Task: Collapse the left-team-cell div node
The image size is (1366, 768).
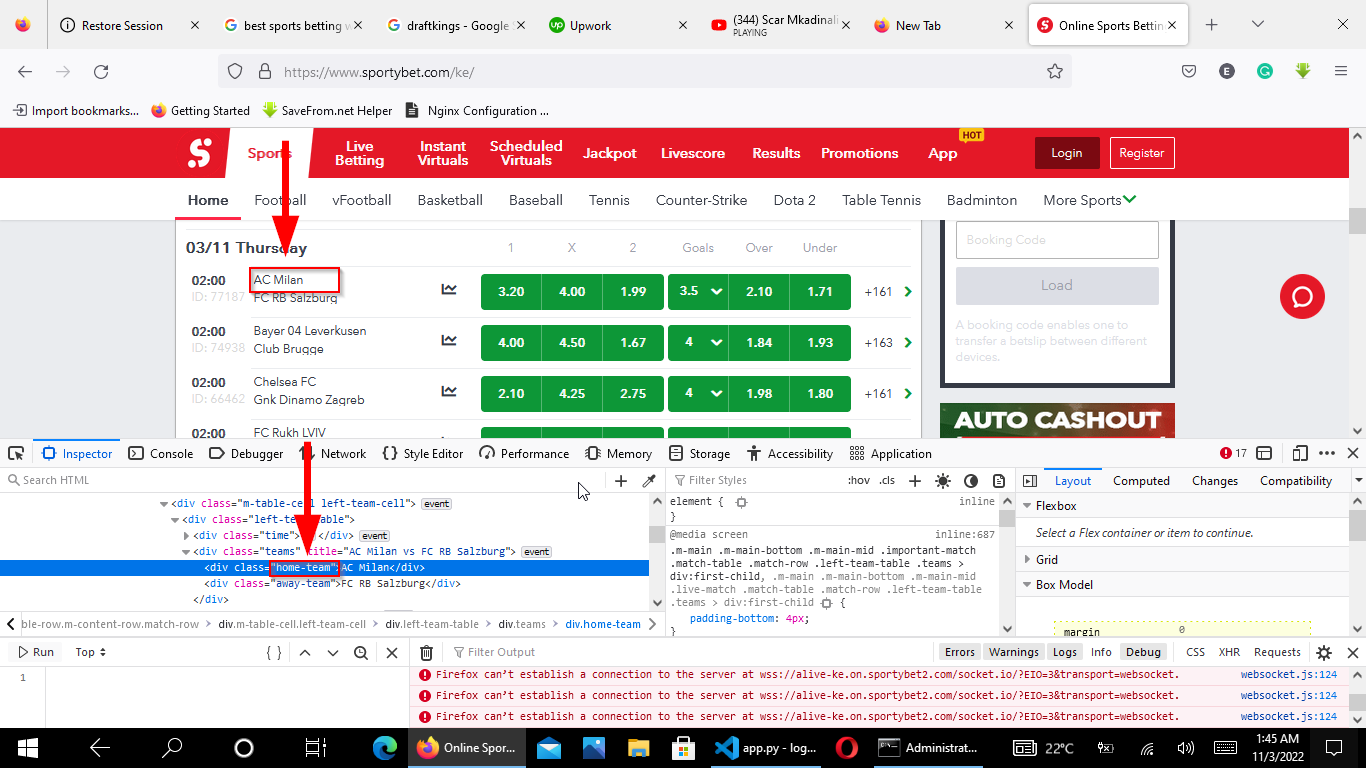Action: coord(164,504)
